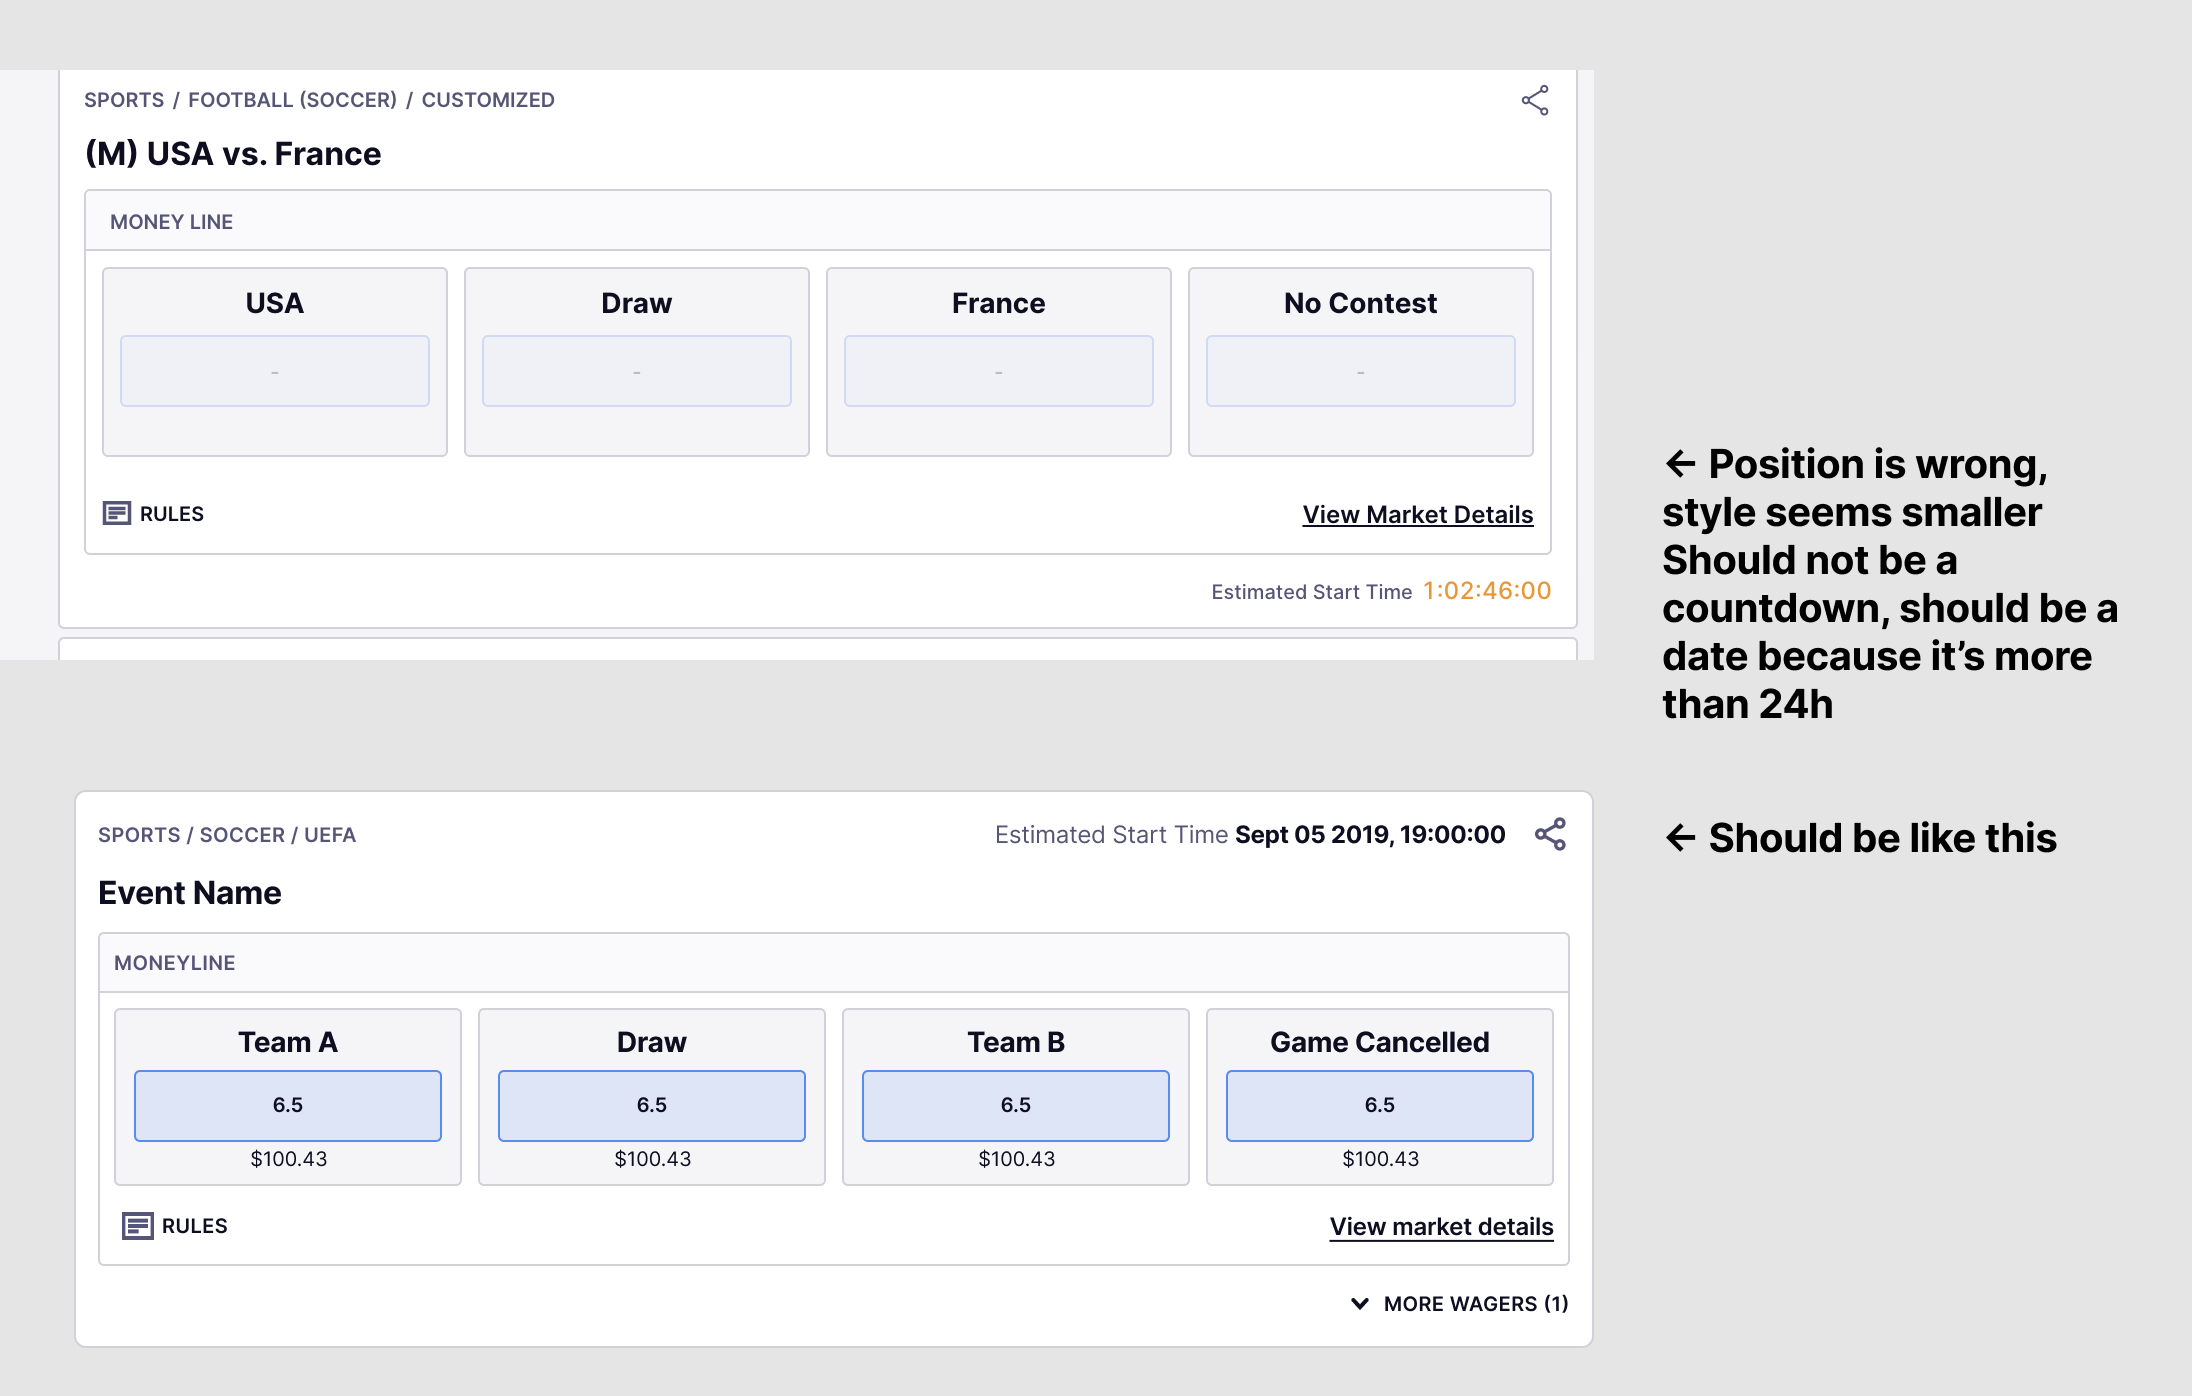This screenshot has width=2192, height=1396.
Task: Click (M) USA vs. France event title
Action: point(233,154)
